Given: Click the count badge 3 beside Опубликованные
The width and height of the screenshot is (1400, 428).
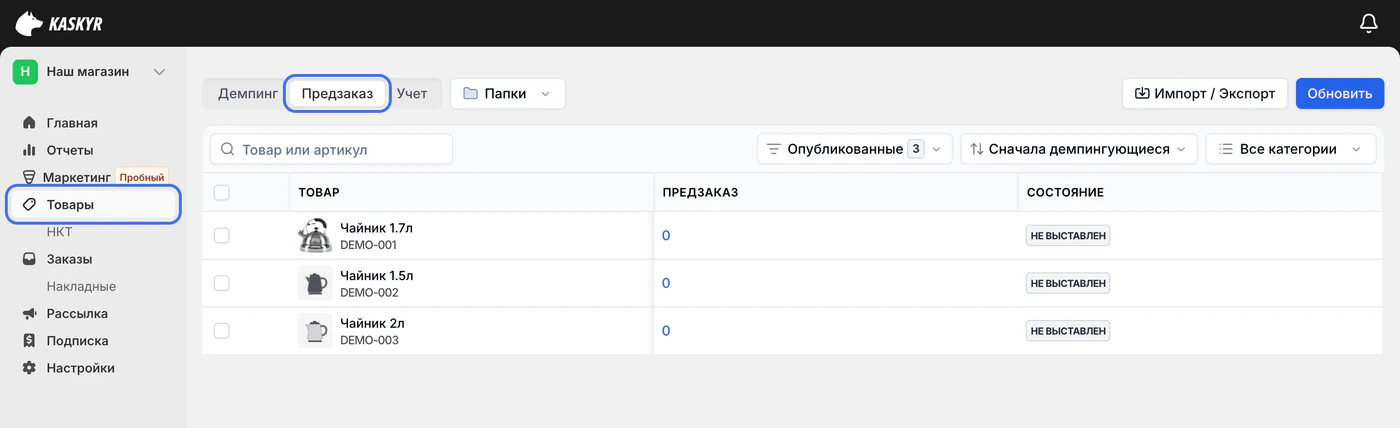Looking at the screenshot, I should pos(915,149).
